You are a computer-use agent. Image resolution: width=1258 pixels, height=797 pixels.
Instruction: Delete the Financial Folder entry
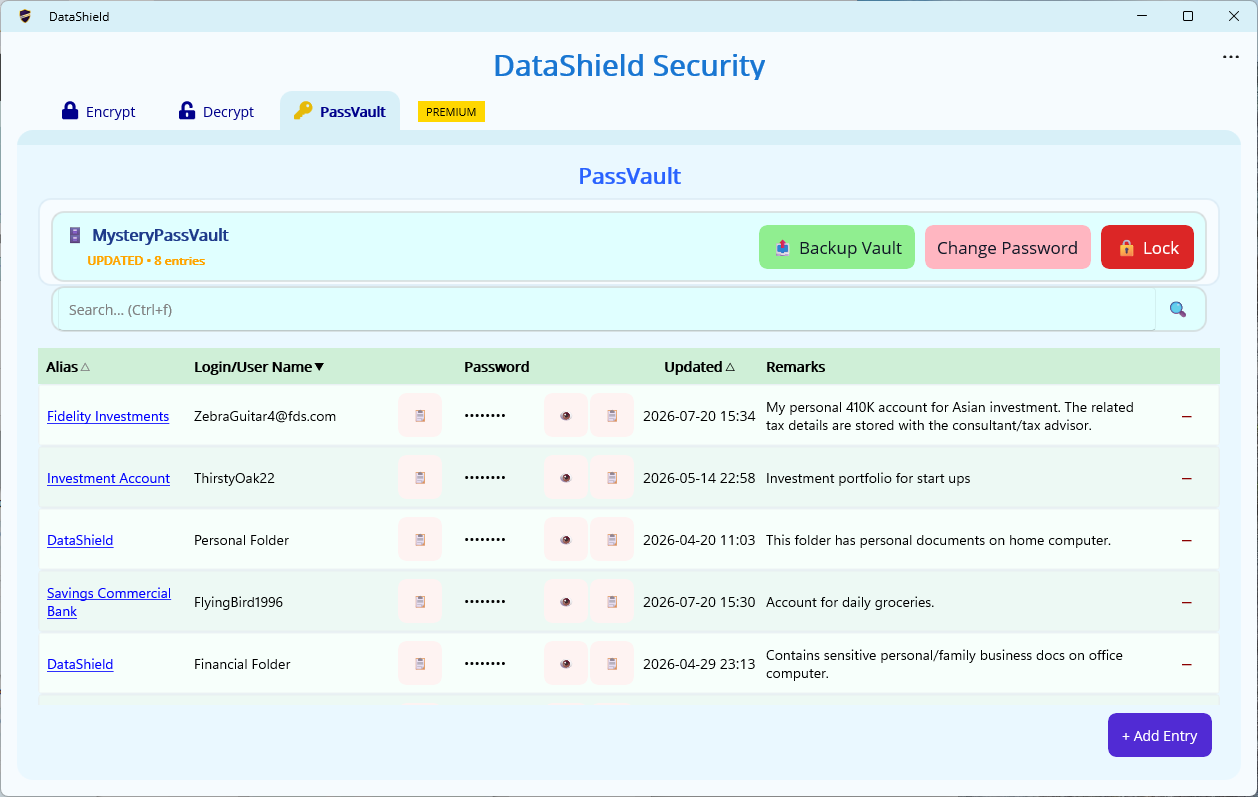click(x=1187, y=664)
